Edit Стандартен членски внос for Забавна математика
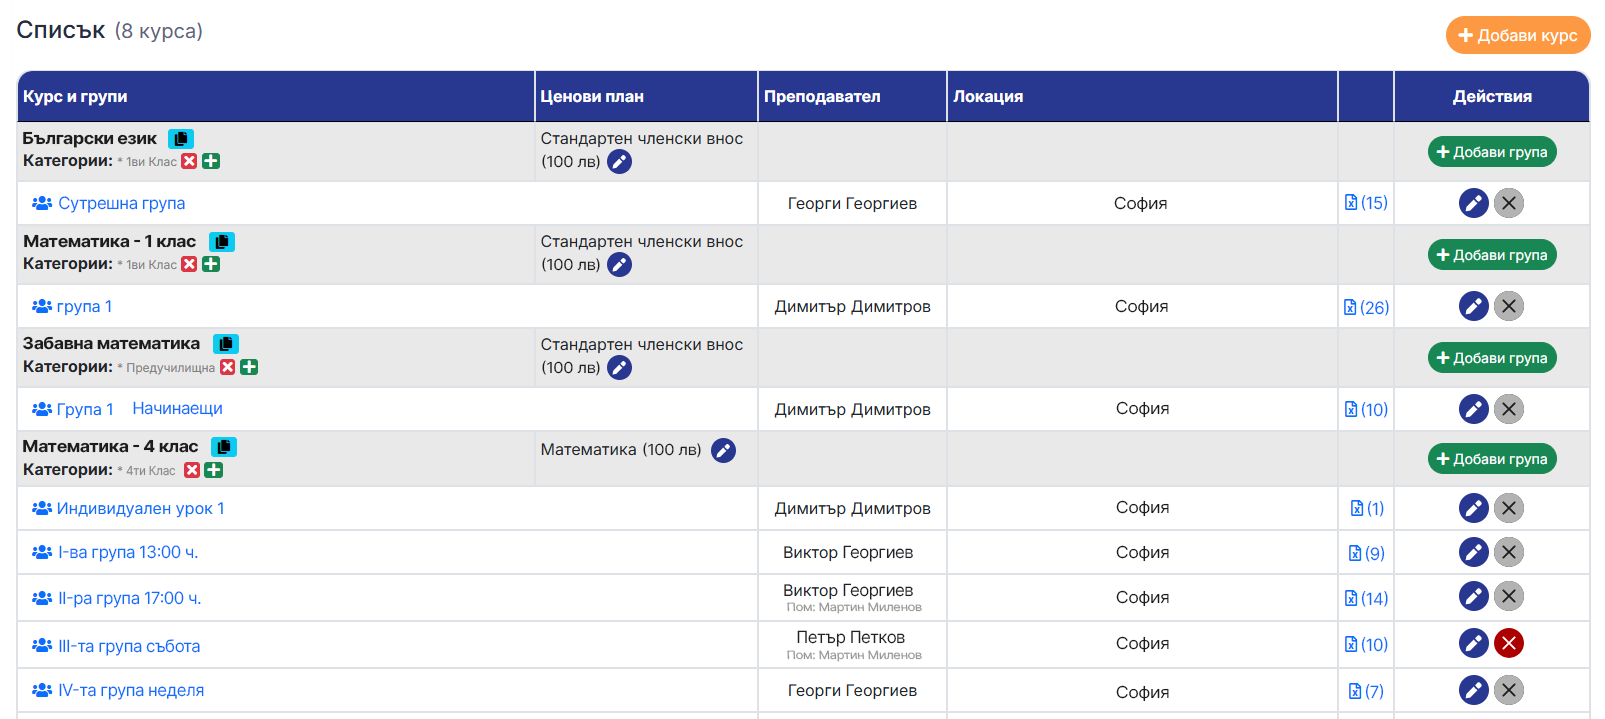 pyautogui.click(x=620, y=368)
